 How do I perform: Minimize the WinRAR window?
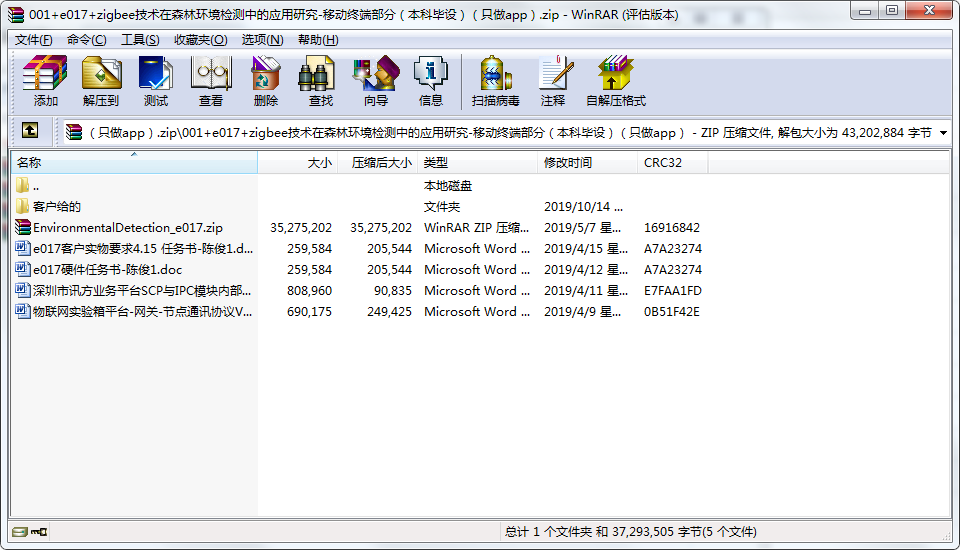point(864,10)
